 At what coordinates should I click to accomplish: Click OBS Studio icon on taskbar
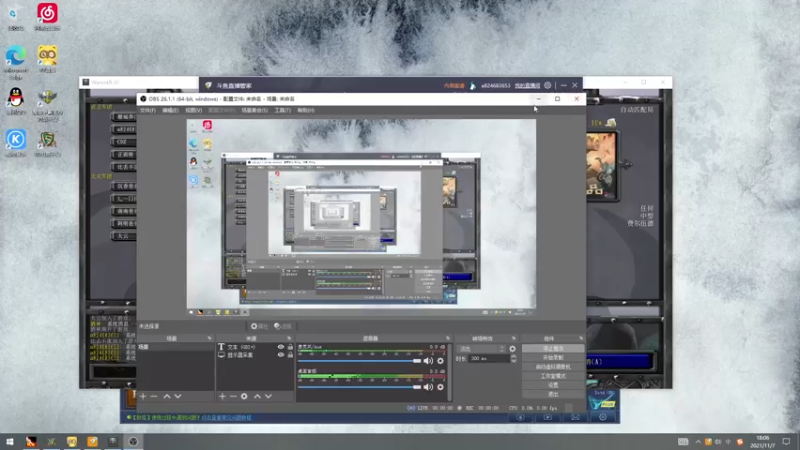point(133,441)
